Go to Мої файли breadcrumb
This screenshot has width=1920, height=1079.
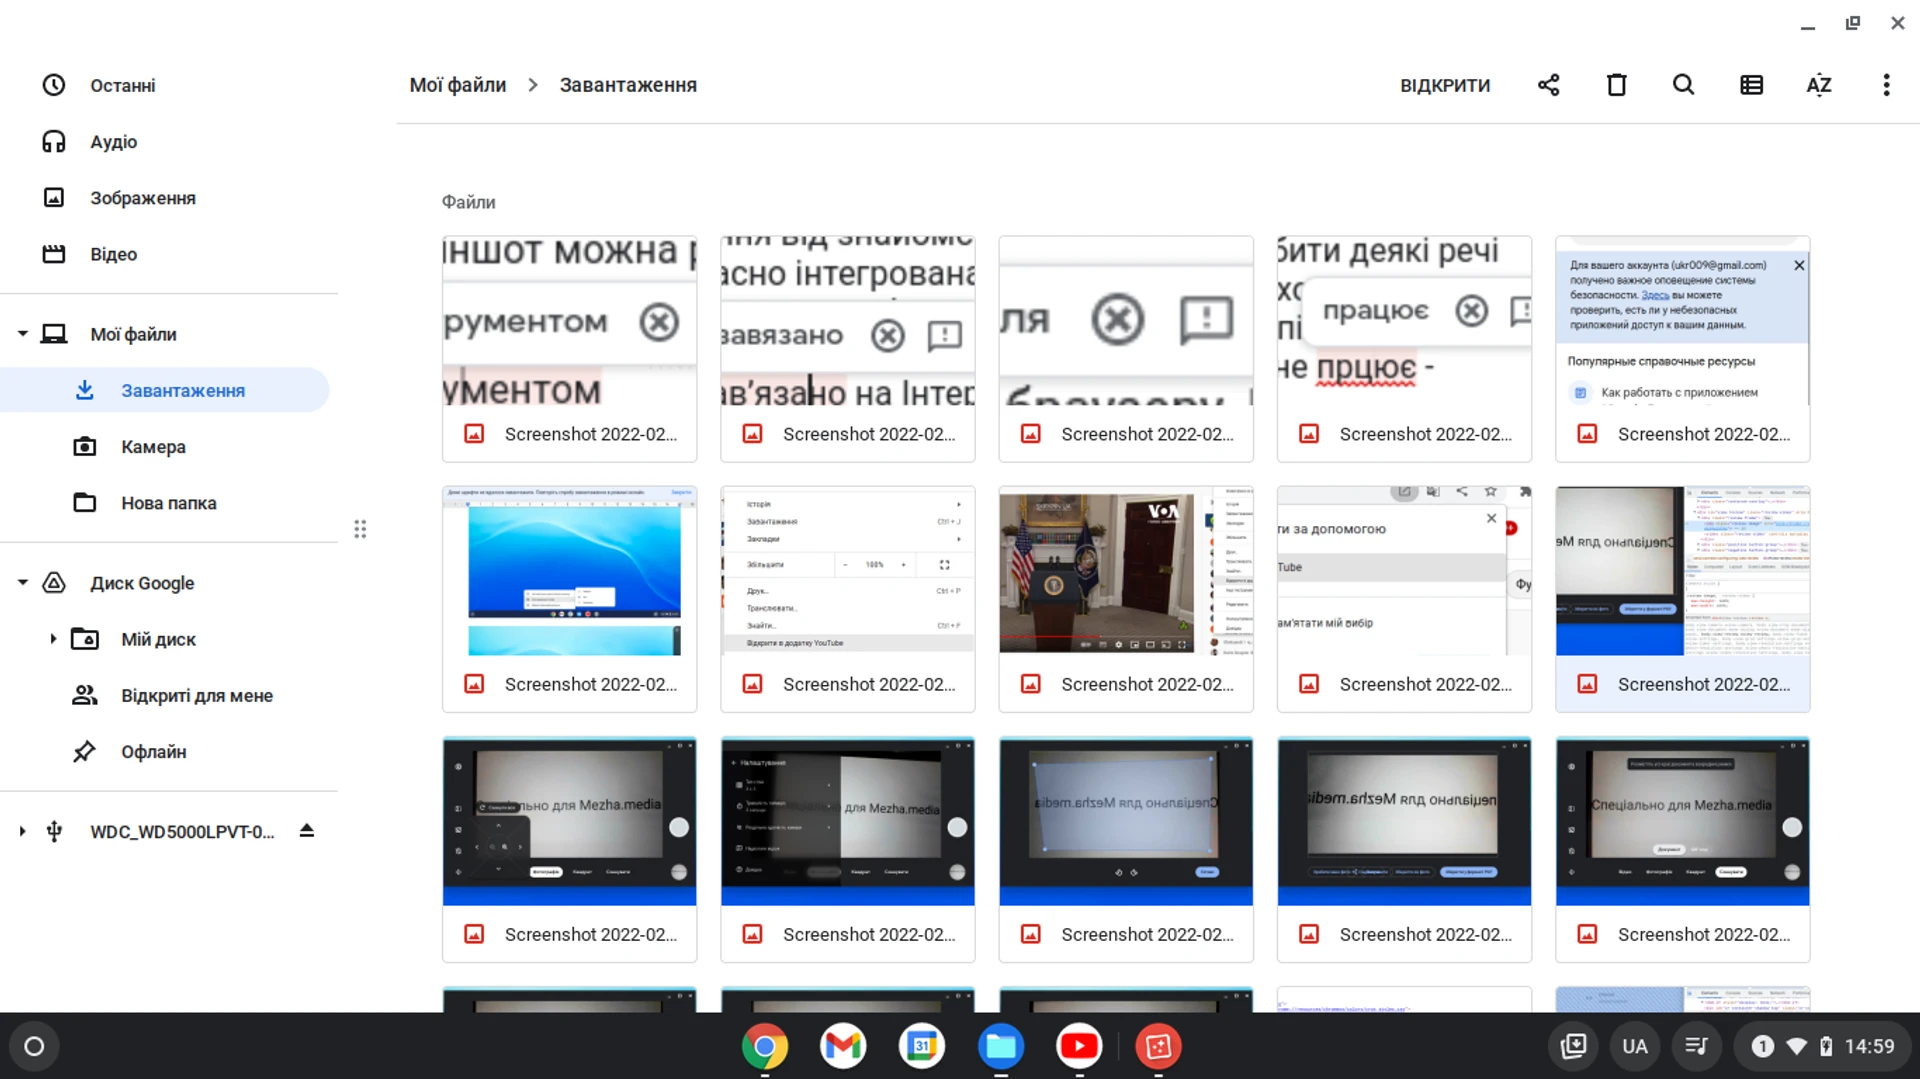coord(457,85)
